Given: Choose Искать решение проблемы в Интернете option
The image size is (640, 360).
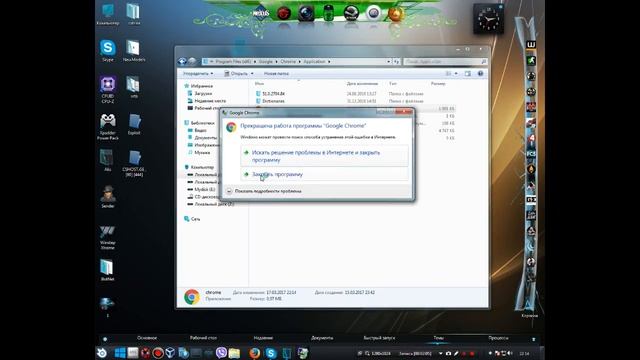Looking at the screenshot, I should [x=324, y=156].
